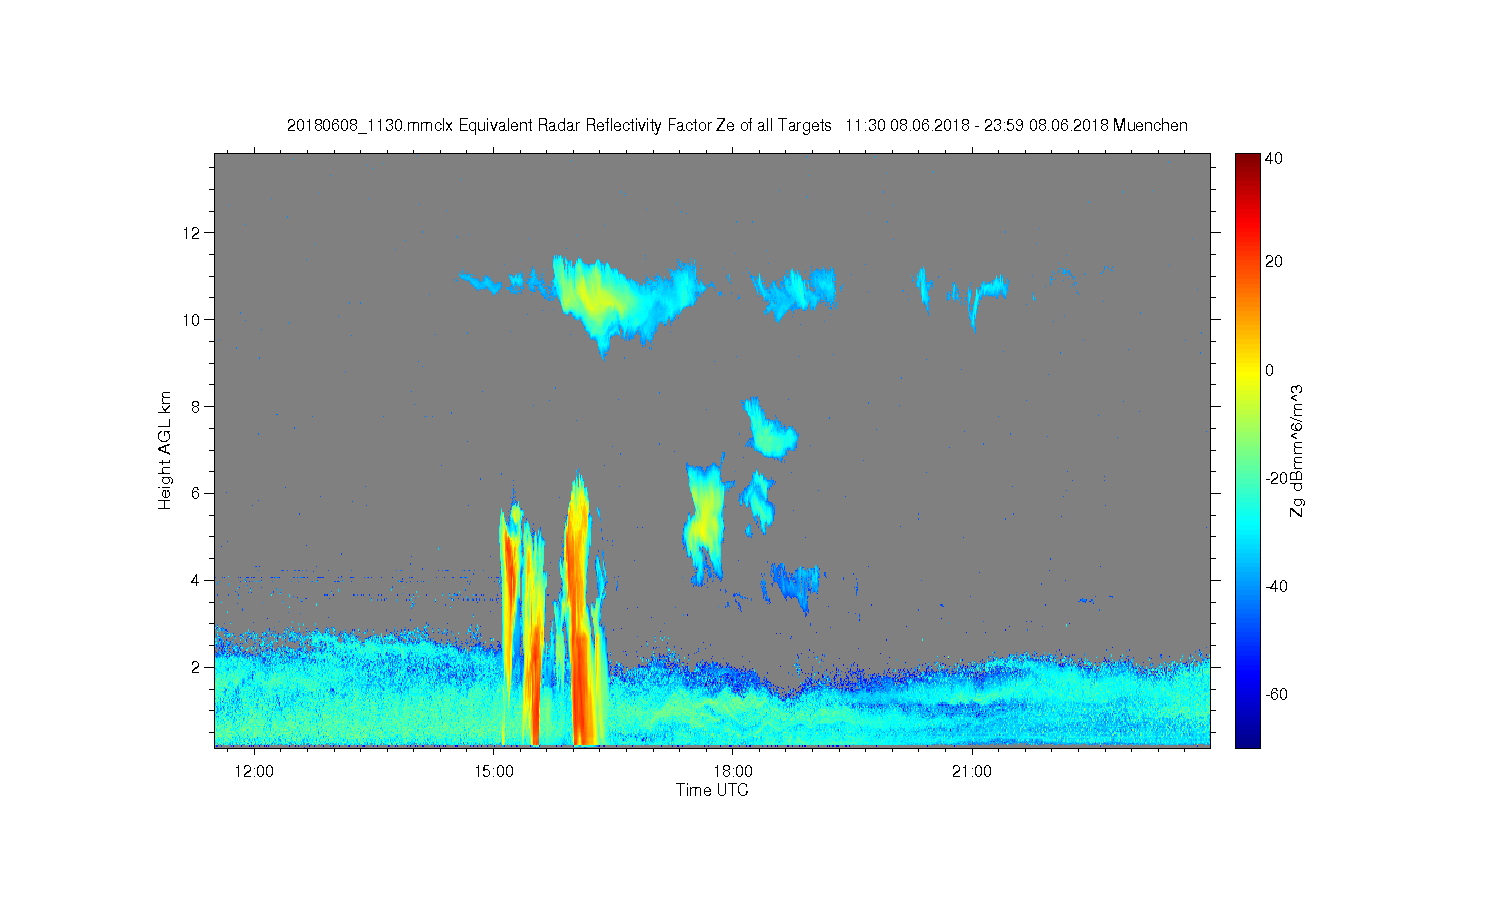Click the colorbar label '-20'
Screen dimensions: 1500x900
(1276, 478)
